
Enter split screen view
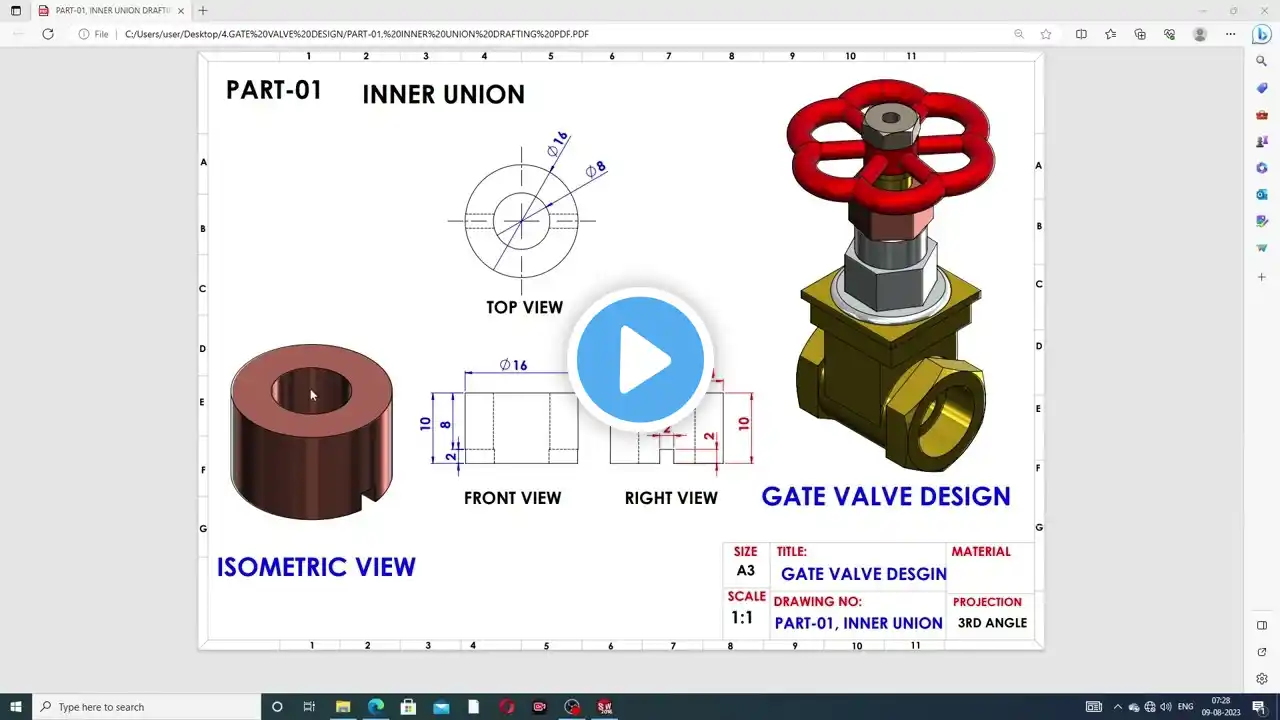(x=1081, y=34)
